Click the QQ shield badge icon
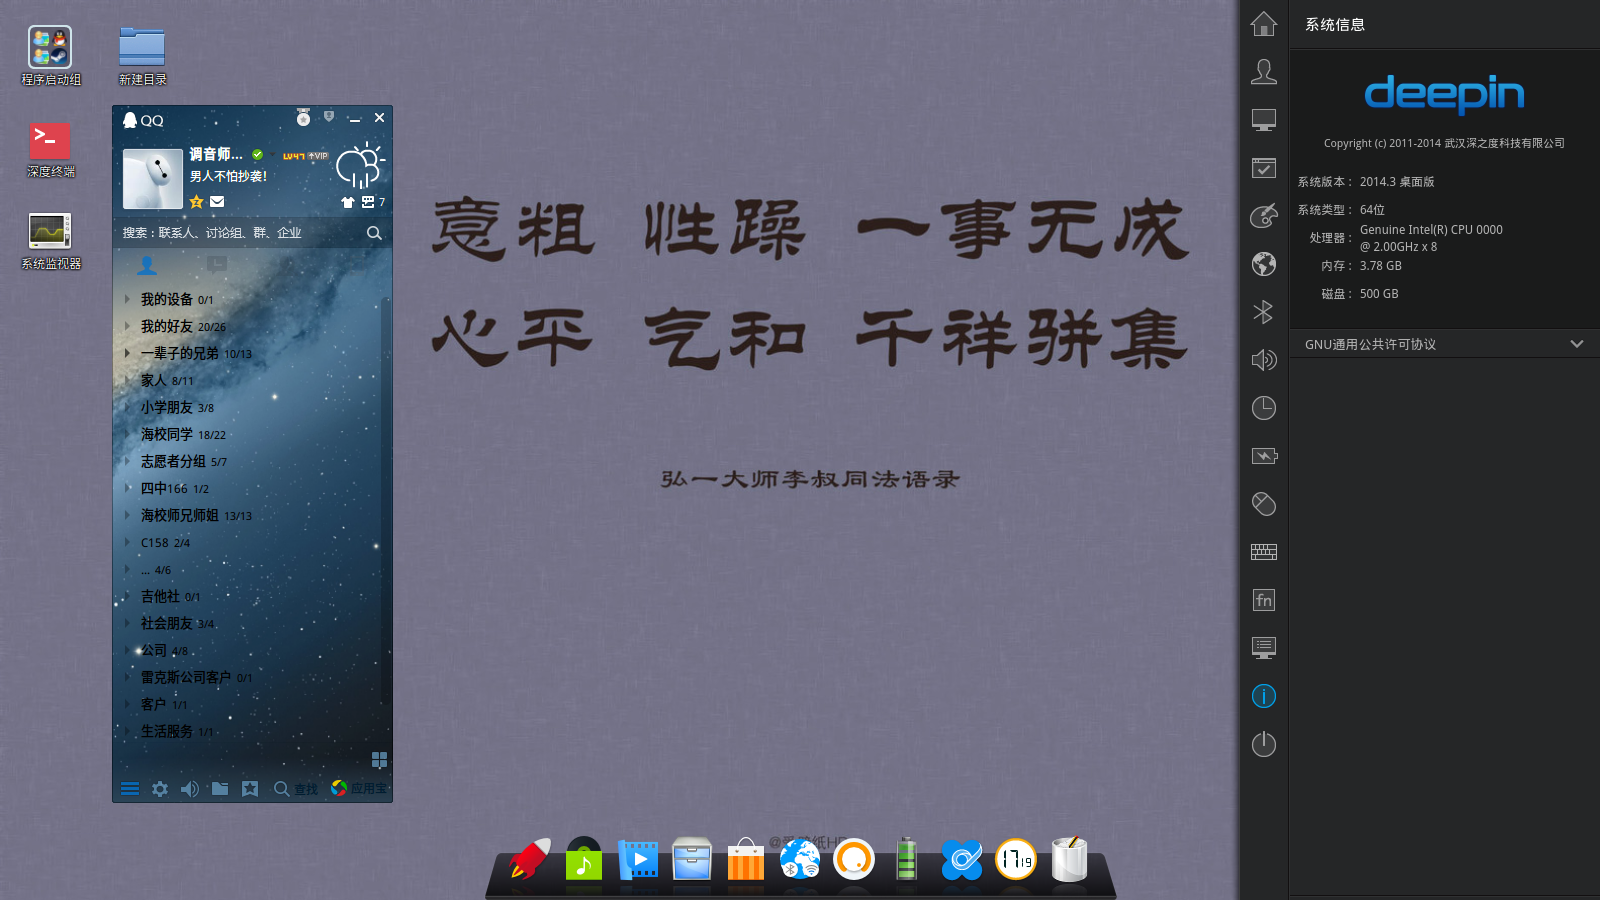1600x900 pixels. pyautogui.click(x=329, y=117)
